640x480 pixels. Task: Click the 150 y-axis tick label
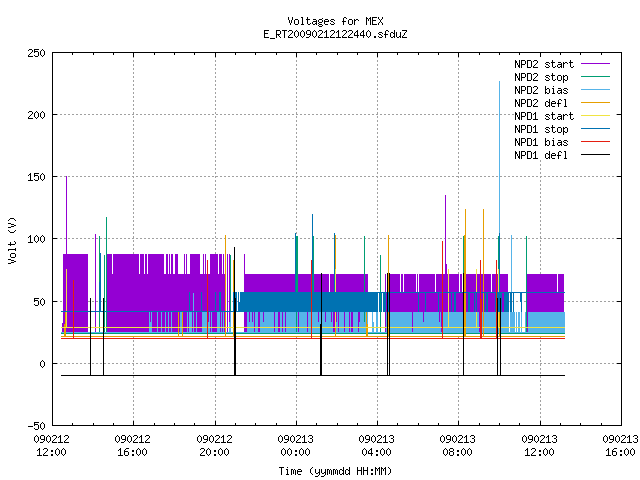point(36,177)
